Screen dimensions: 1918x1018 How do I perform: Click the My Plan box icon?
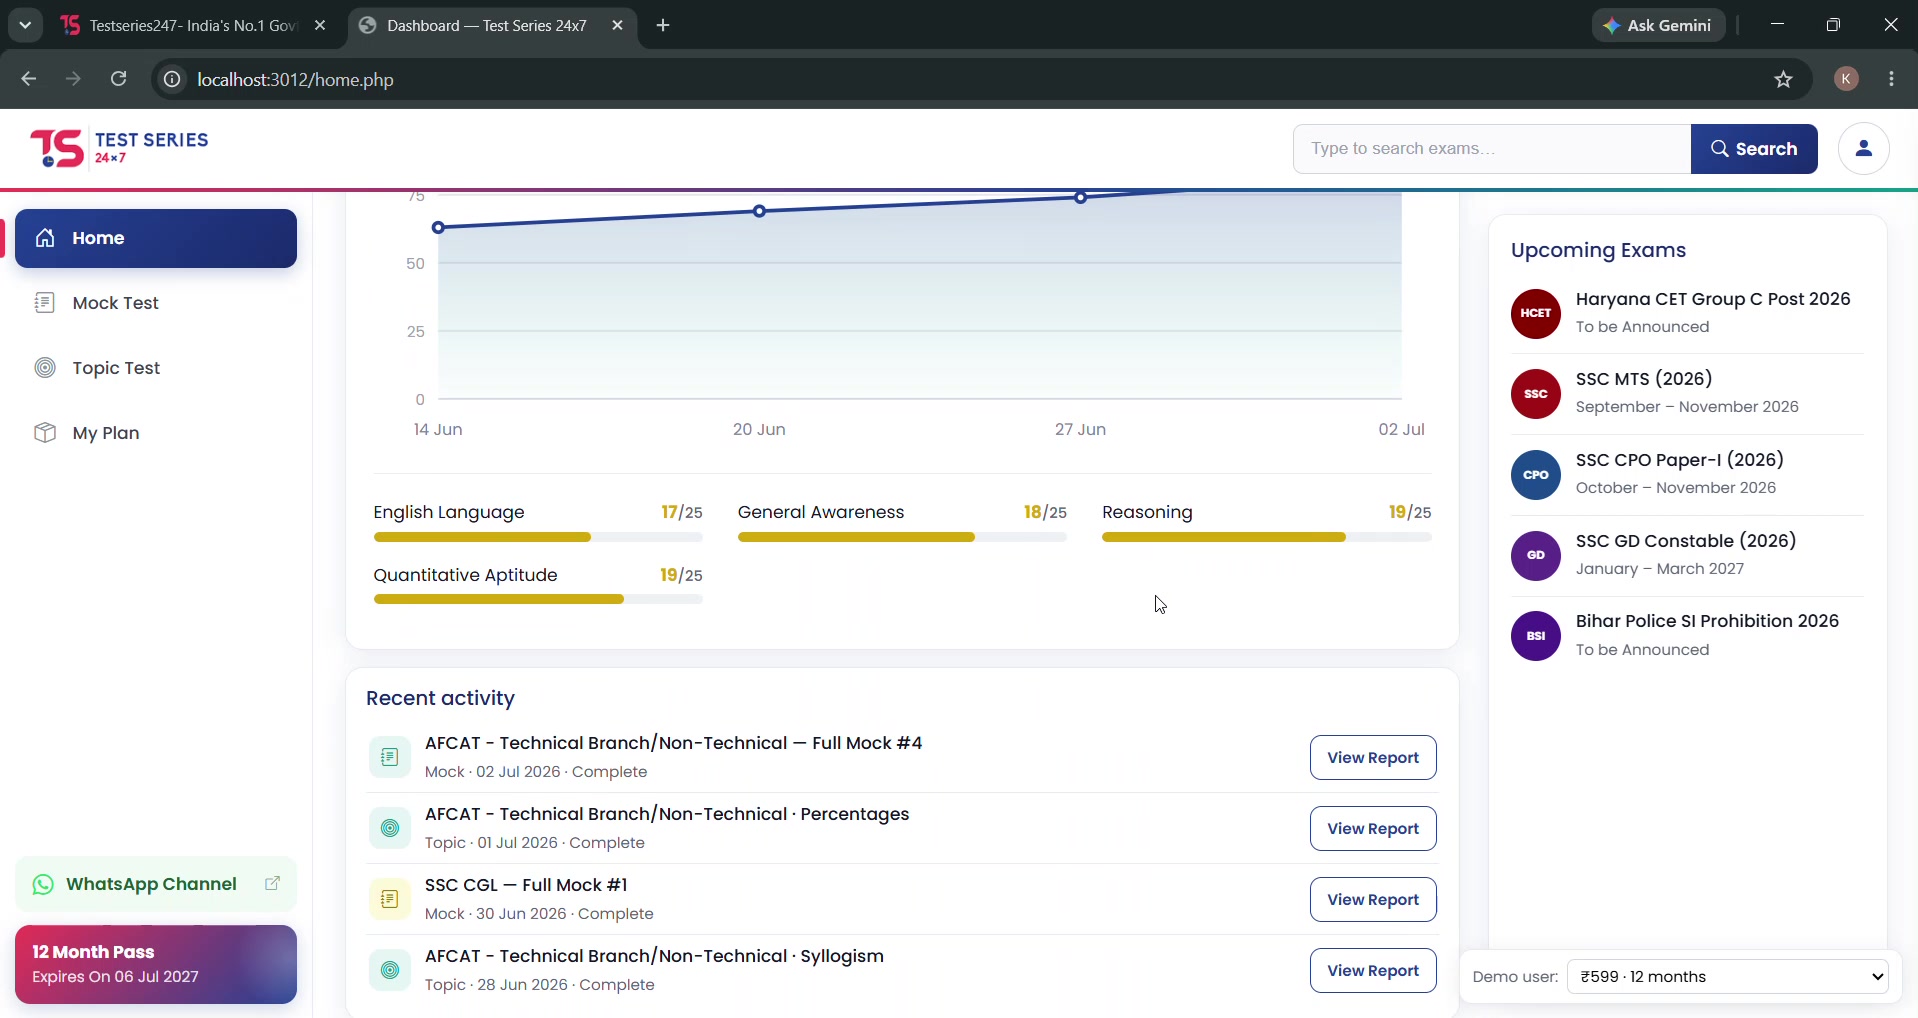[x=45, y=433]
